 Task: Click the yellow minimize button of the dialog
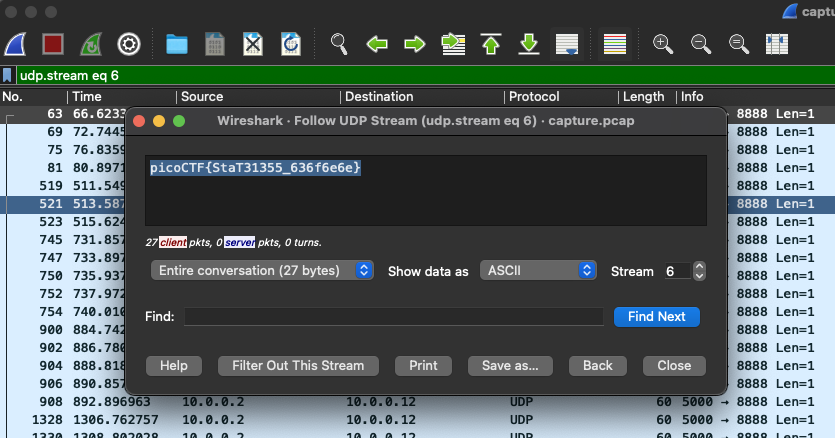[x=159, y=121]
